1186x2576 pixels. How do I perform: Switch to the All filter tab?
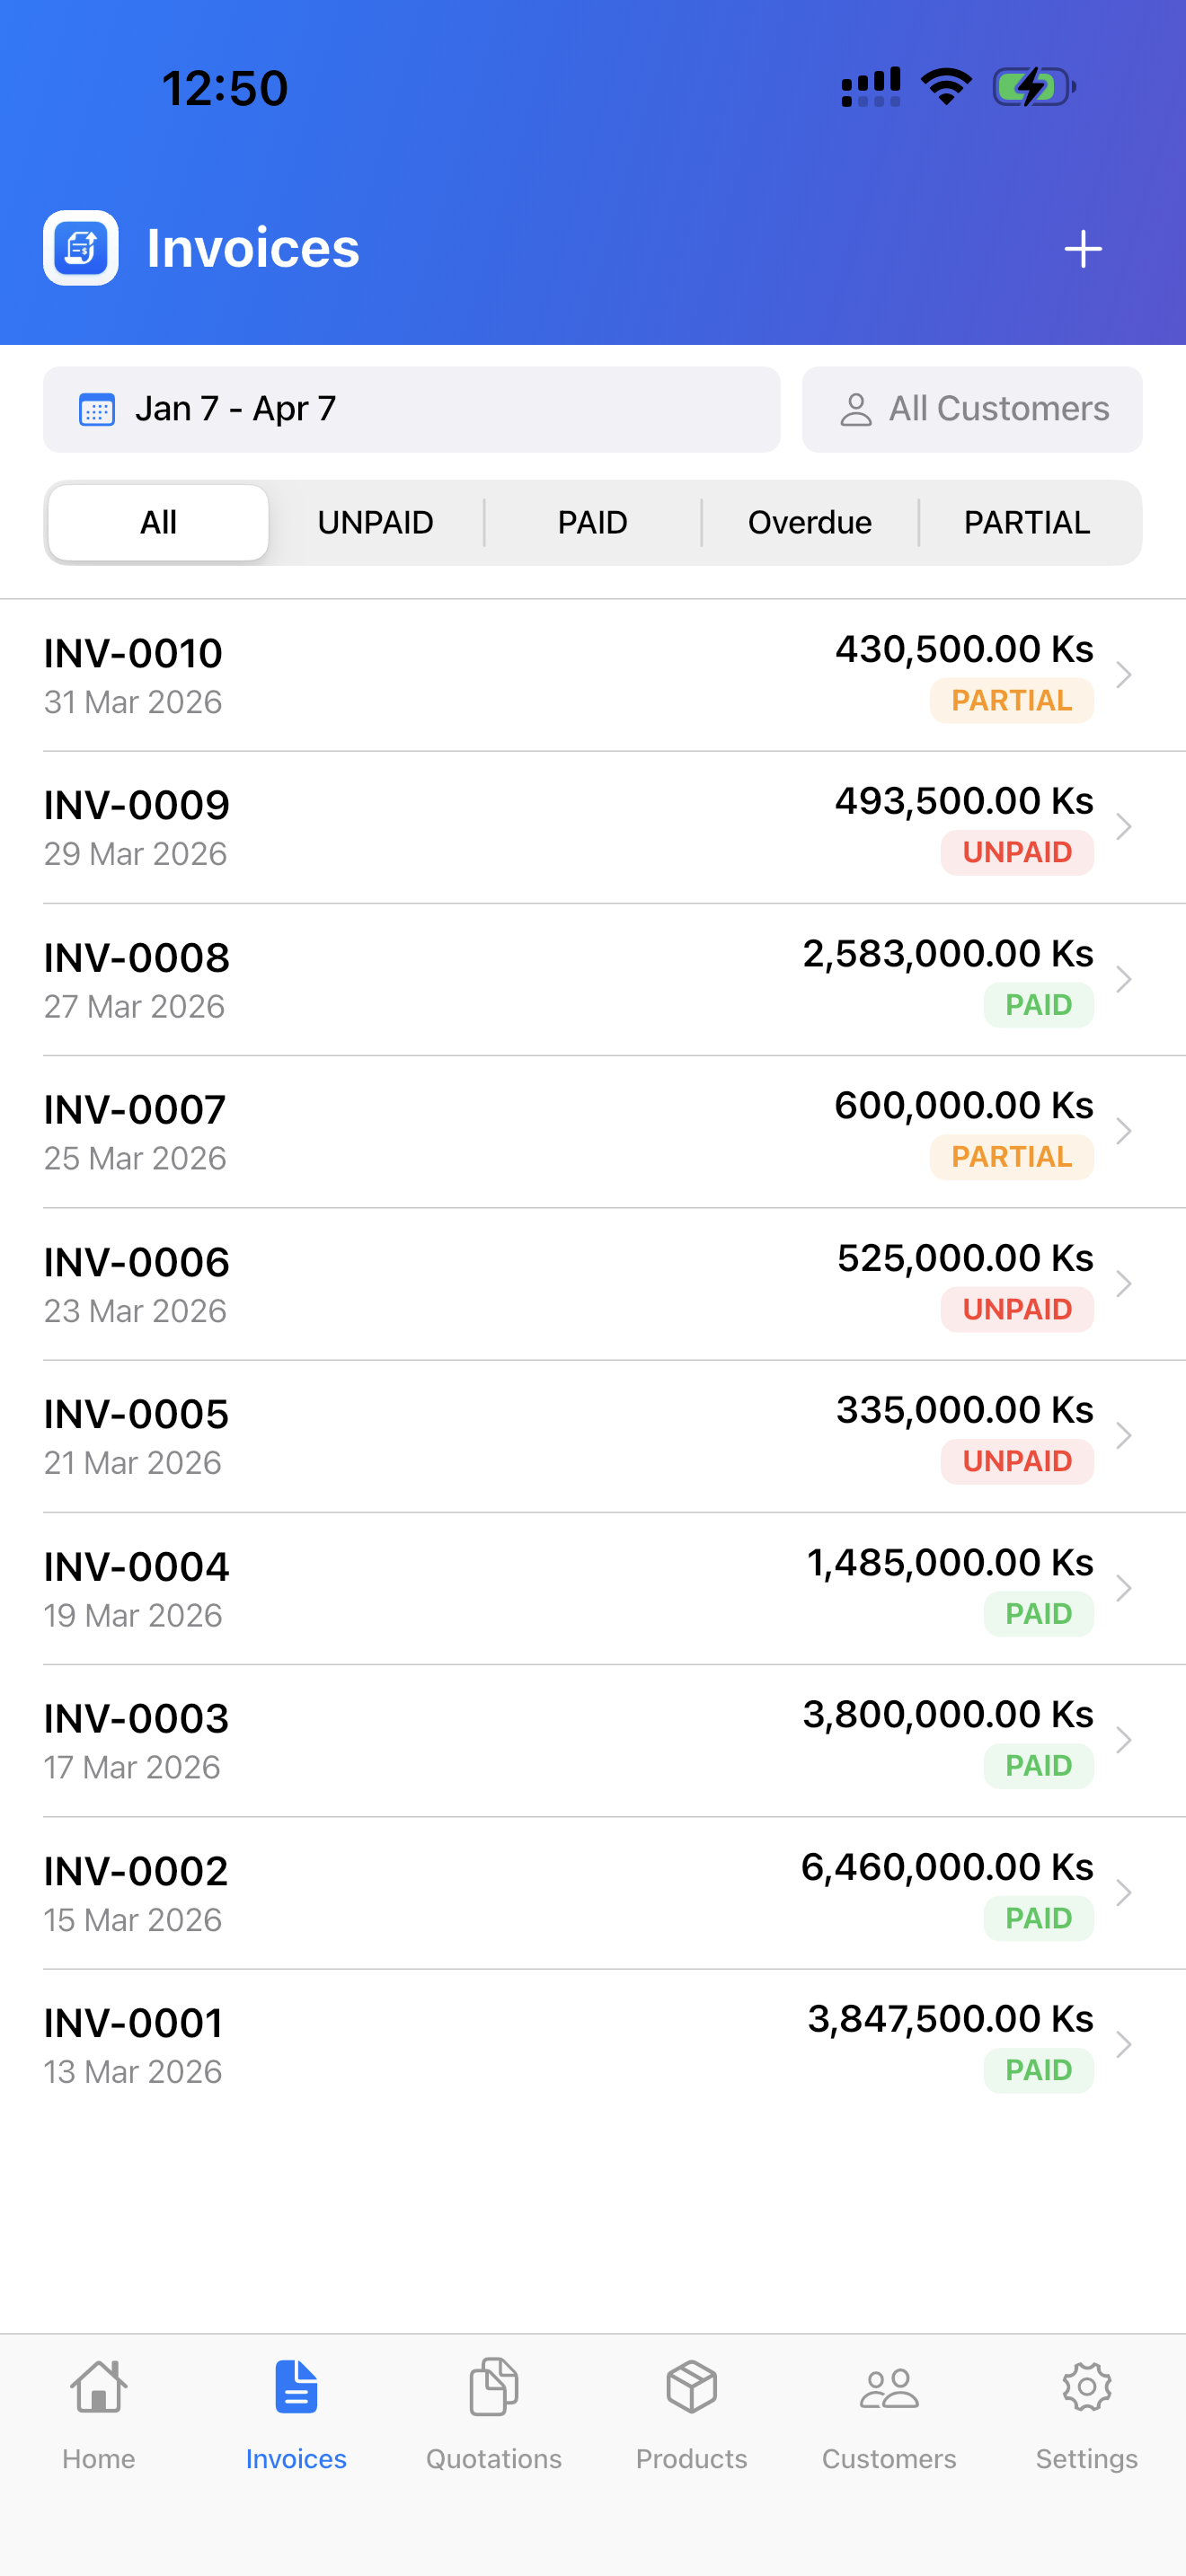(158, 523)
